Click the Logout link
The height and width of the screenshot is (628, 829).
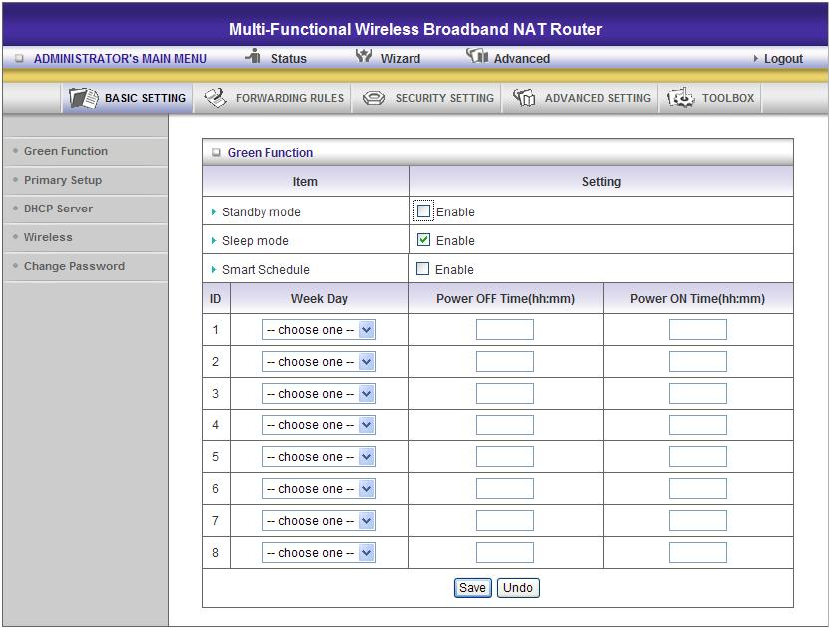pyautogui.click(x=782, y=59)
